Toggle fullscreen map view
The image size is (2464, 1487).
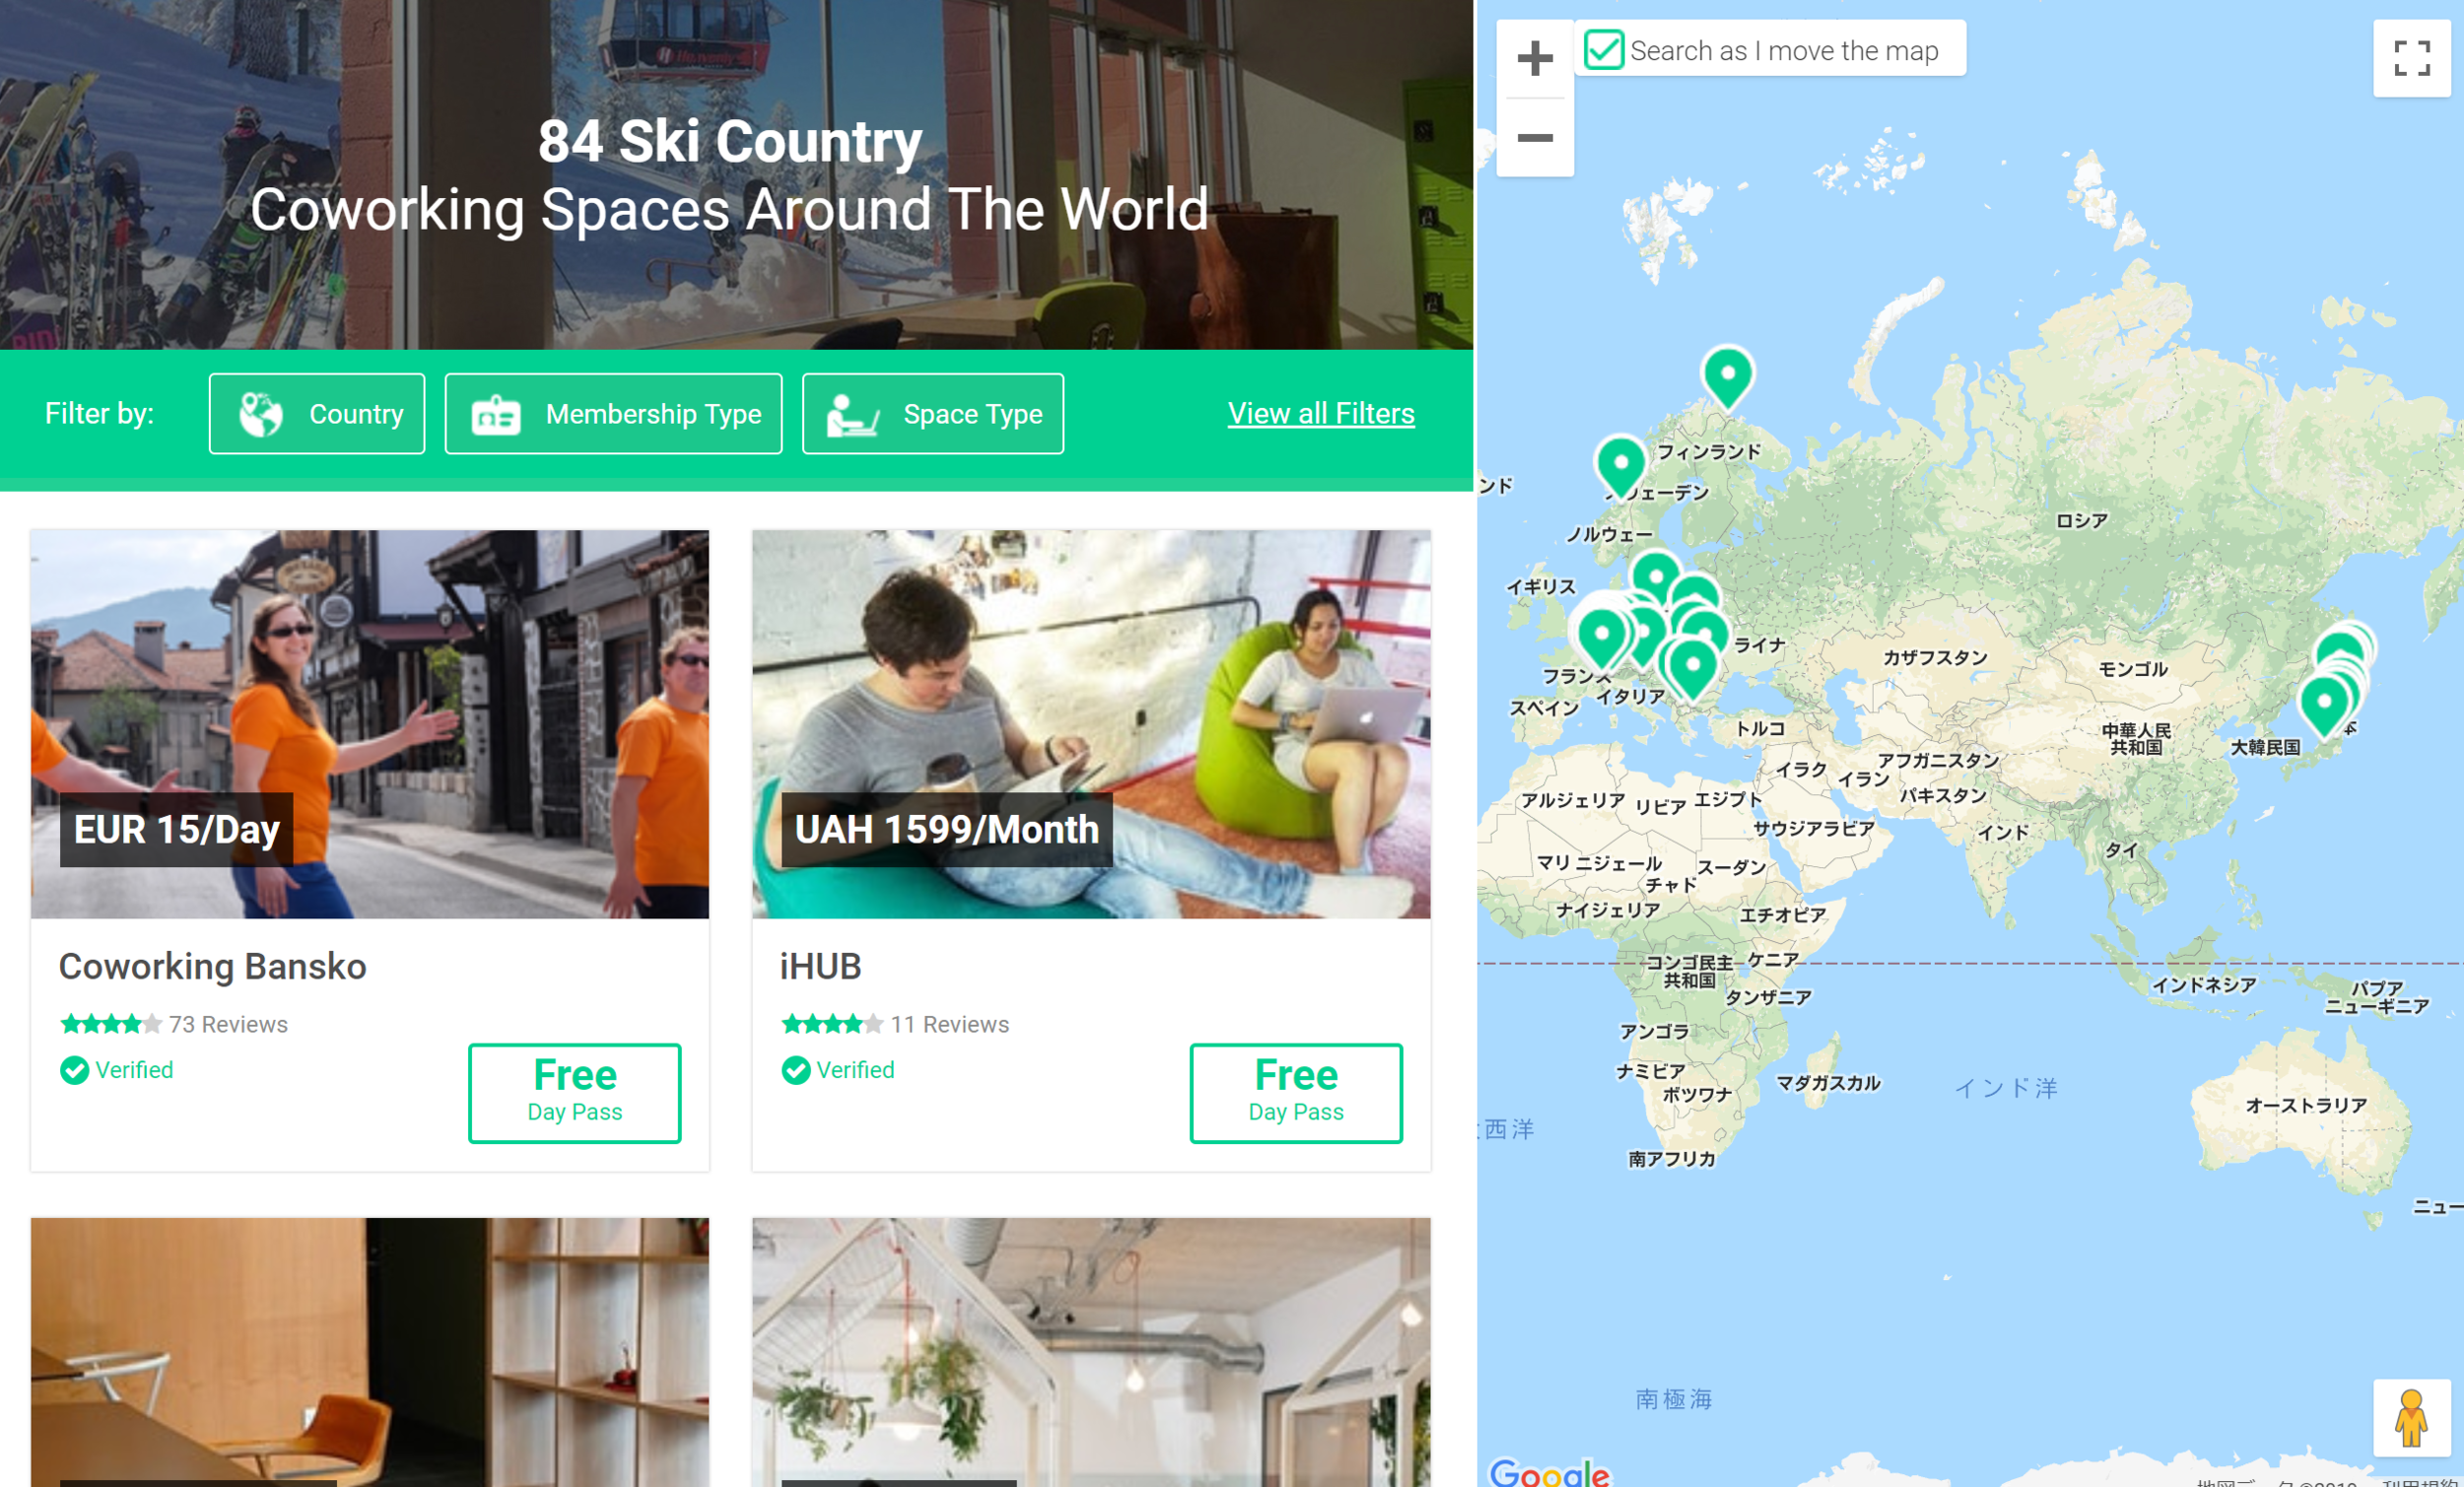(x=2411, y=58)
